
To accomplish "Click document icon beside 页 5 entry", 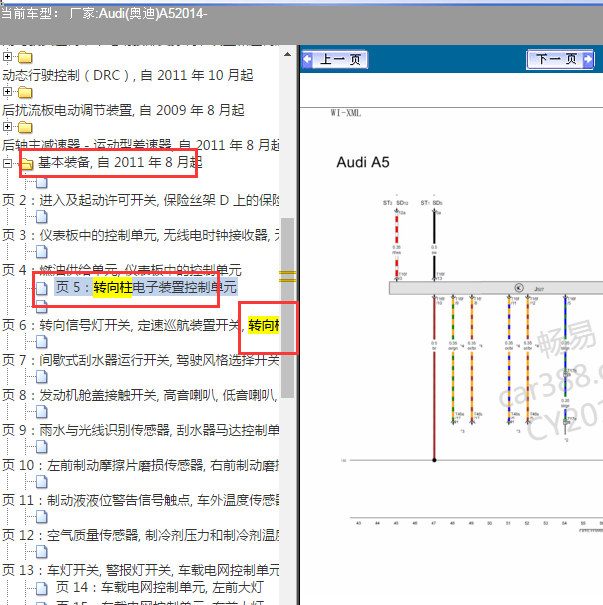I will 42,288.
